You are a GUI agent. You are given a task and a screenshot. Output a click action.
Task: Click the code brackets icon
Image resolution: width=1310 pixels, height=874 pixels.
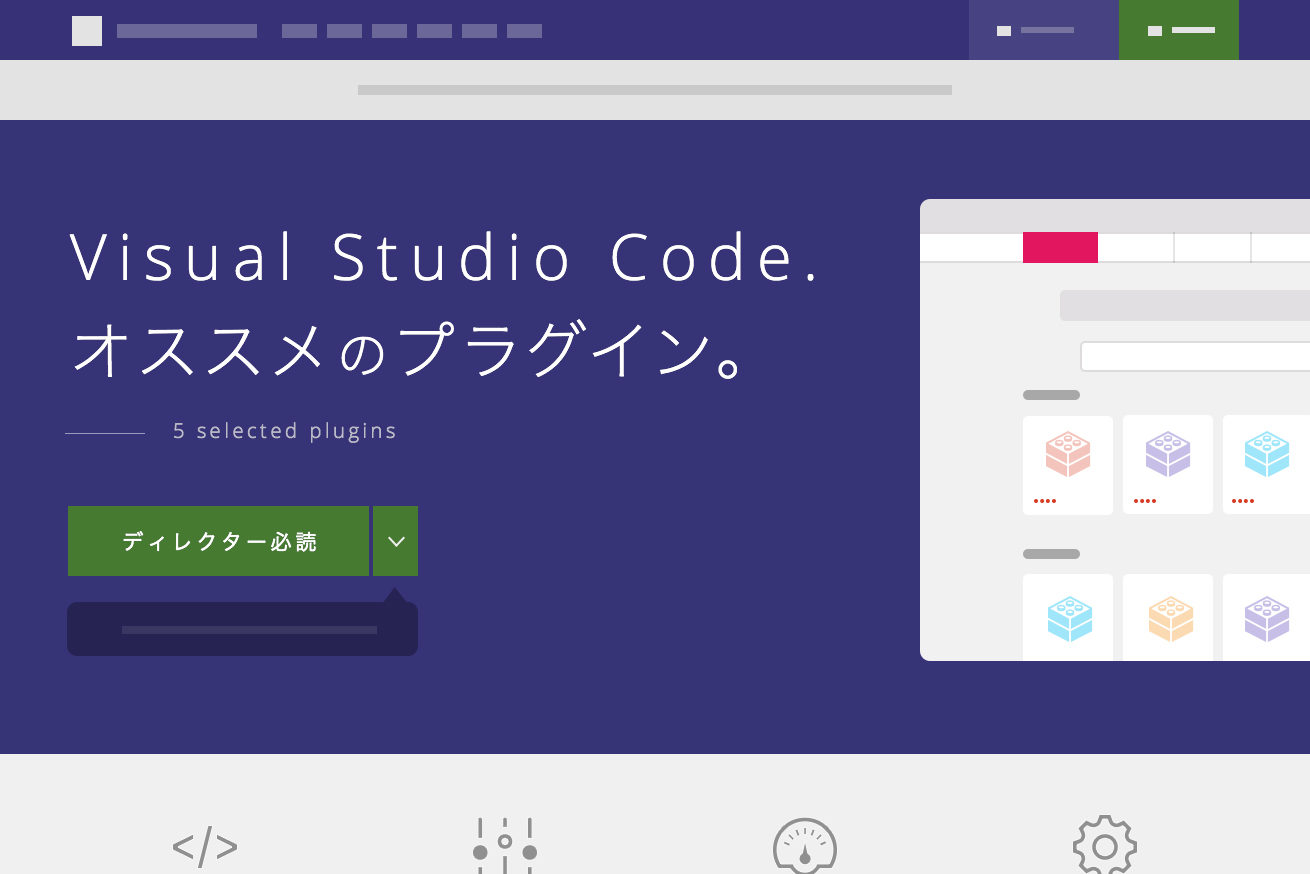pyautogui.click(x=205, y=847)
